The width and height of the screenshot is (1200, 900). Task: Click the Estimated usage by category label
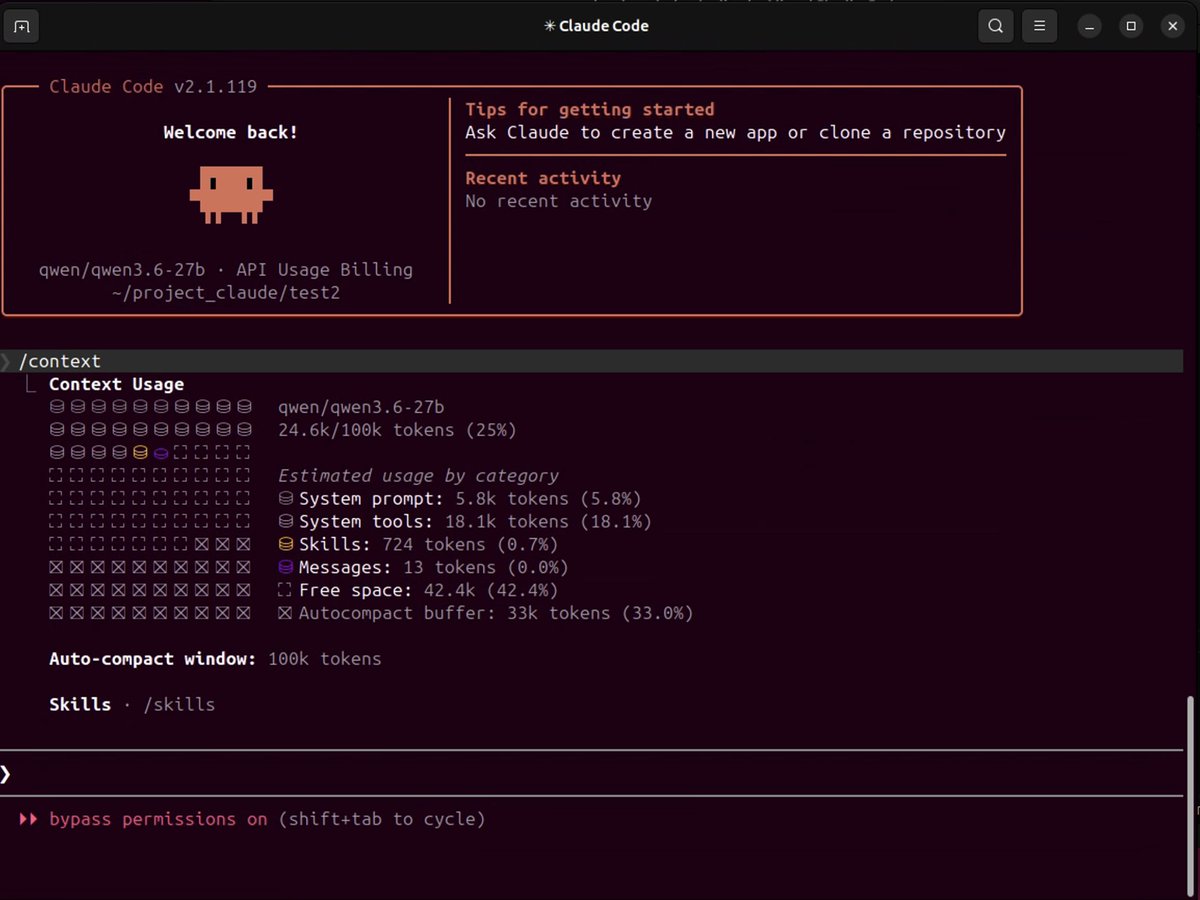(x=418, y=476)
